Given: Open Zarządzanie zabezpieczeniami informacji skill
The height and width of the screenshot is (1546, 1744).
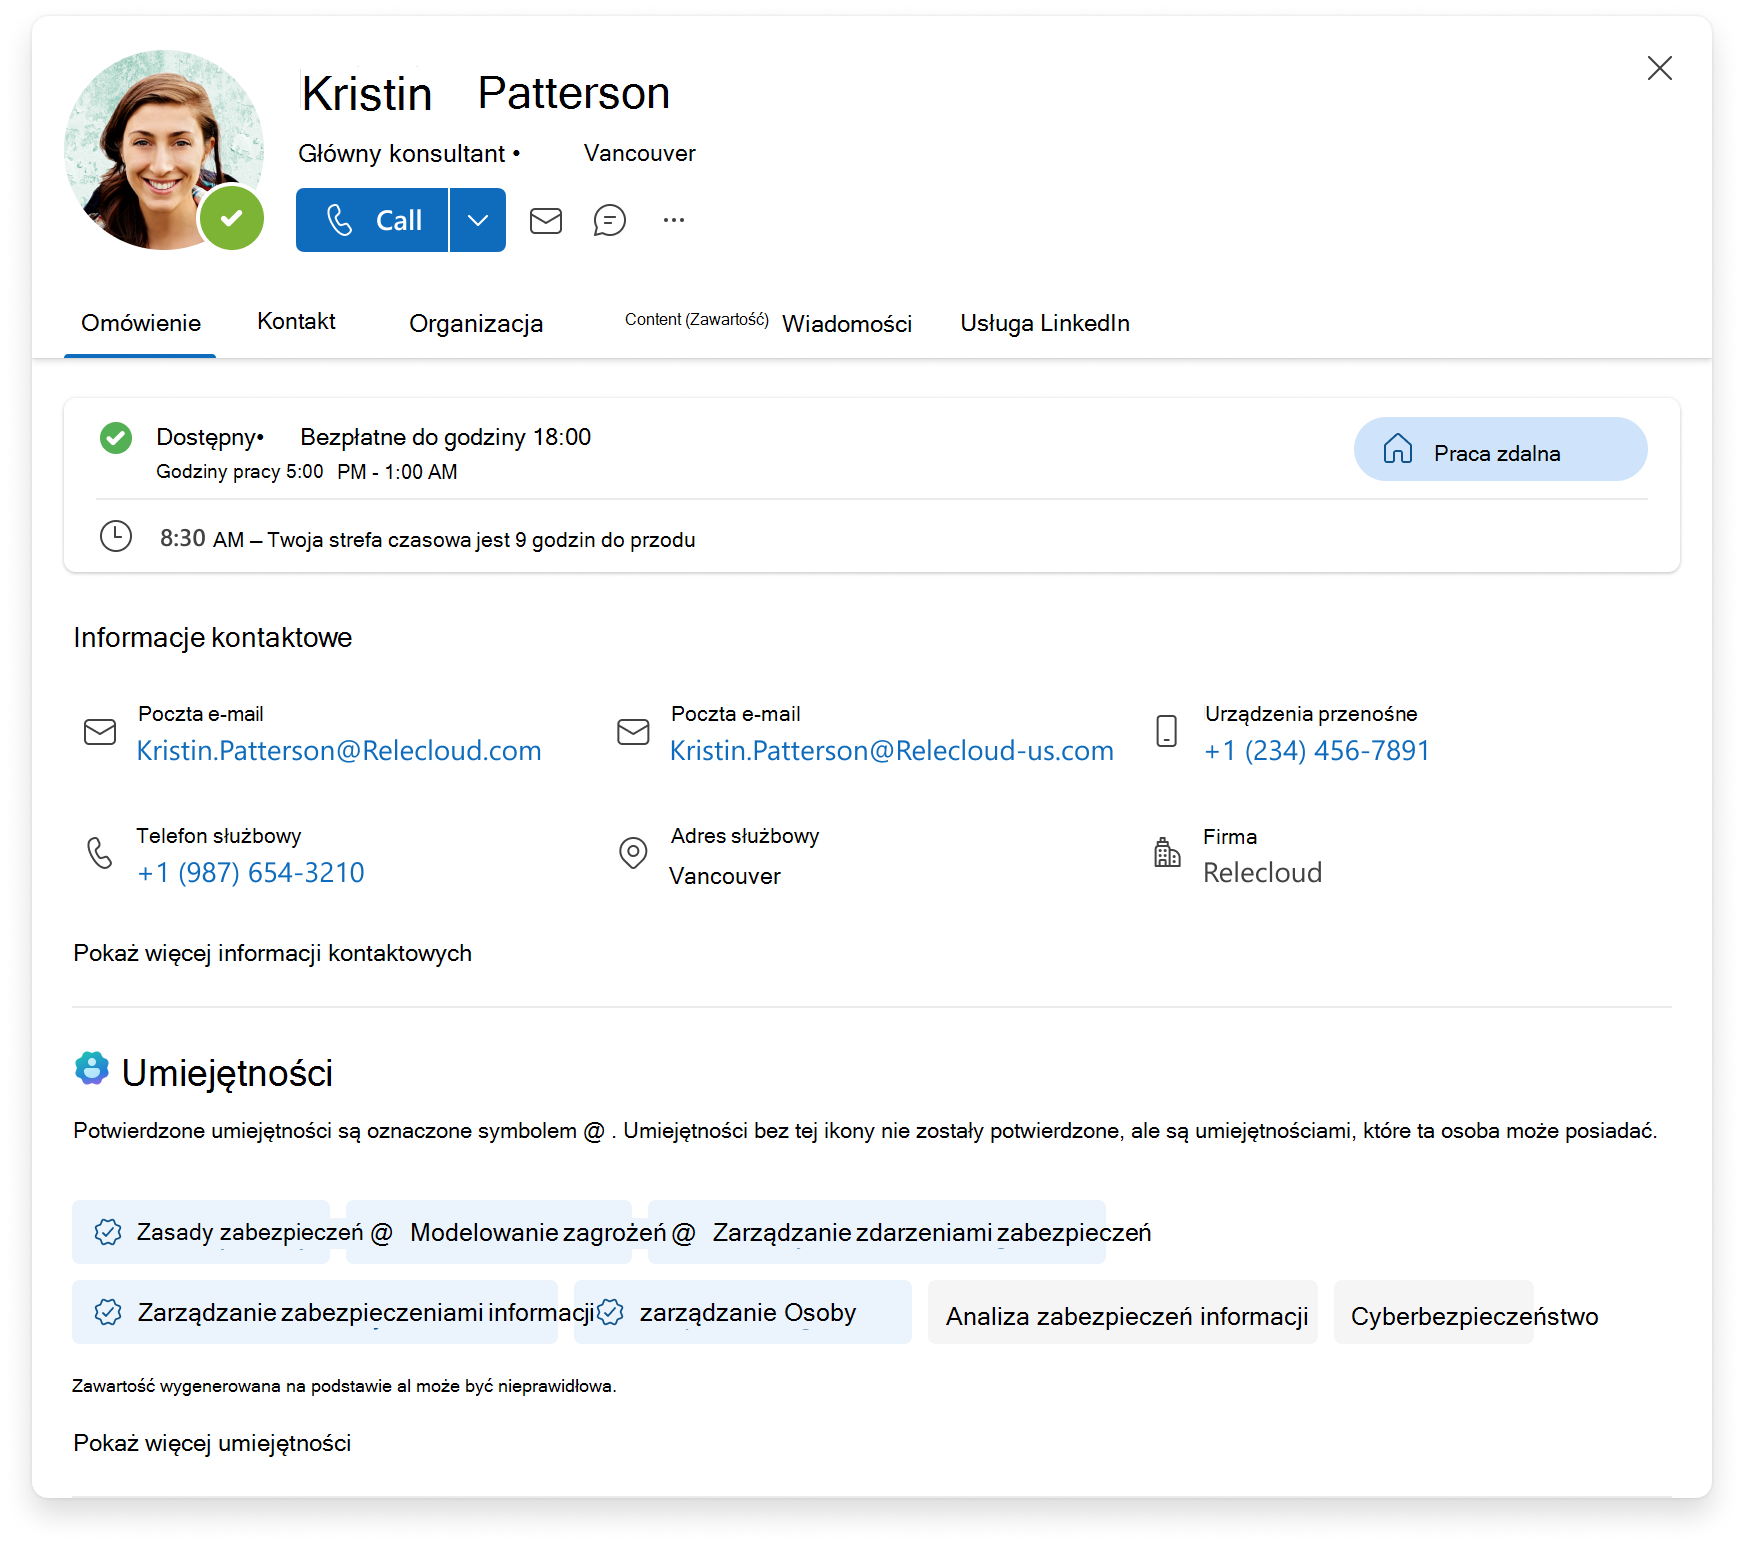Looking at the screenshot, I should 315,1312.
